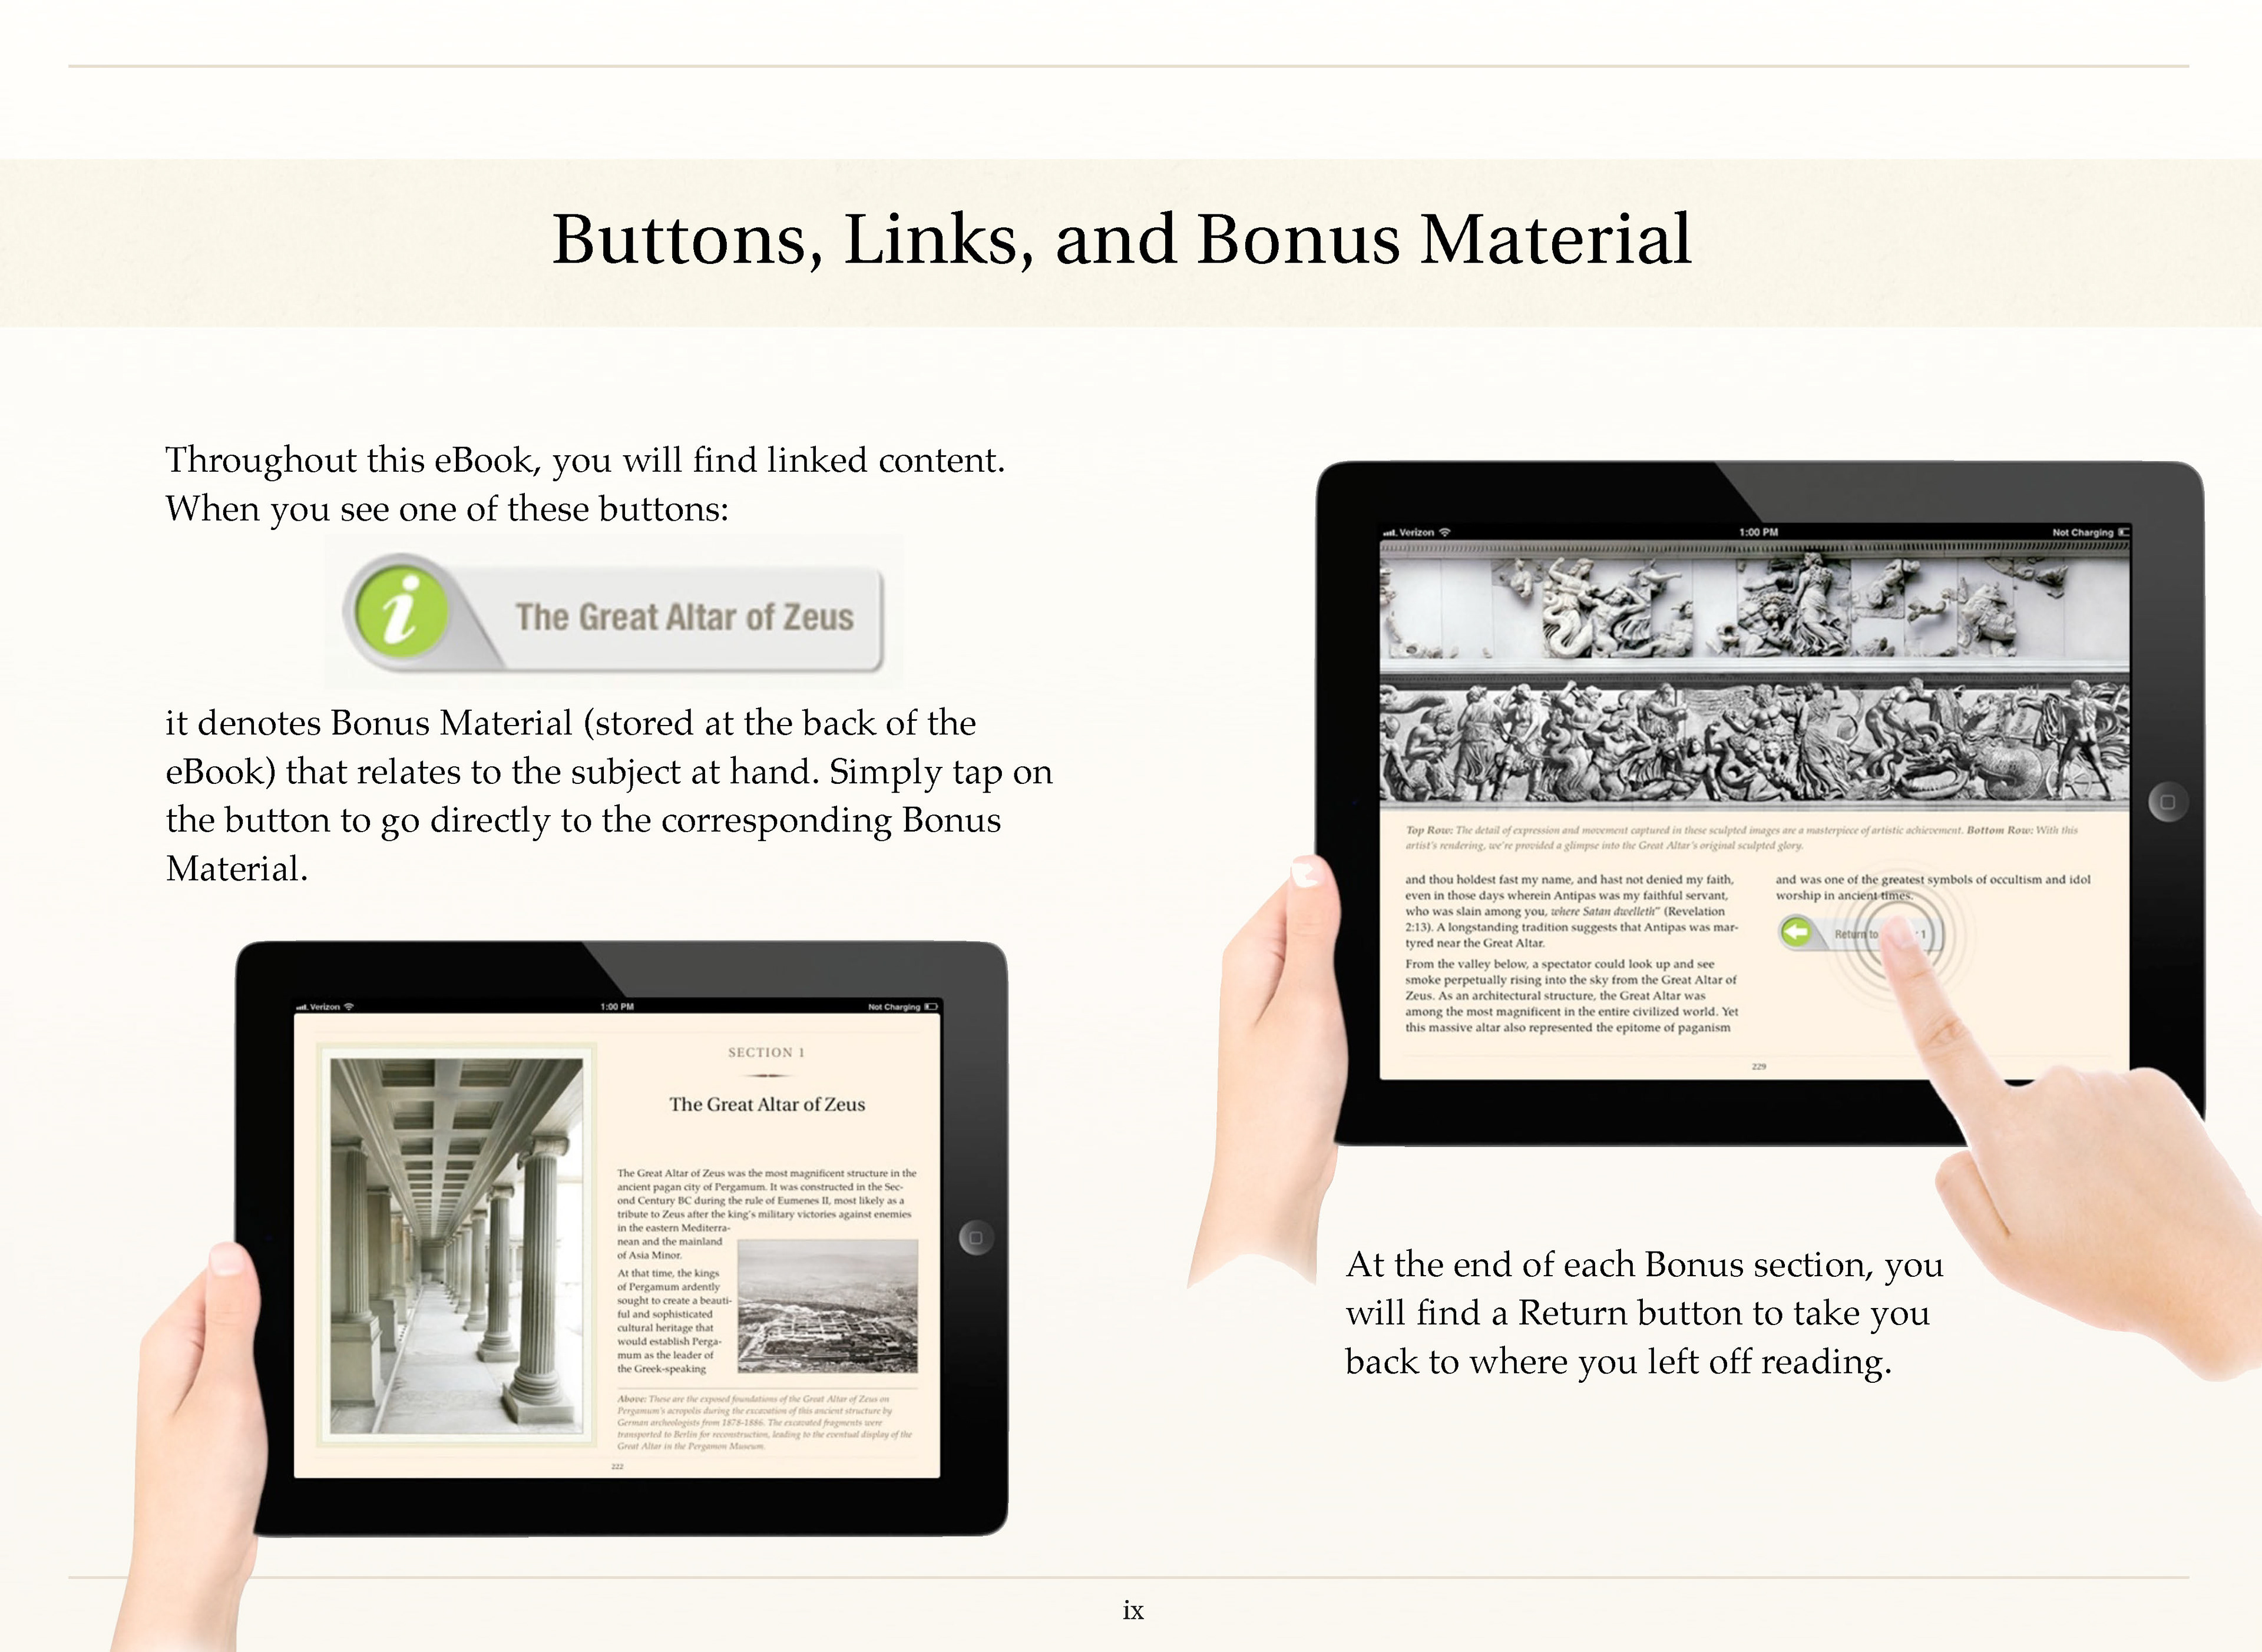Screen dimensions: 2262x1652
Task: Tap the Wi-Fi icon on the left iPad
Action: click(349, 1007)
